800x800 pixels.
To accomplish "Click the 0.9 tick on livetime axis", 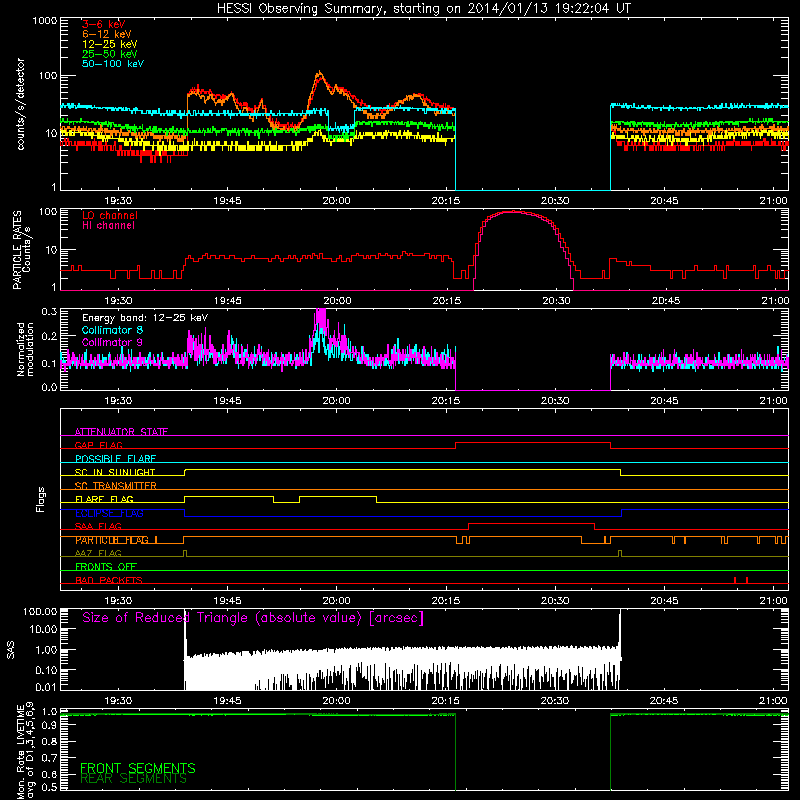I will tap(49, 726).
